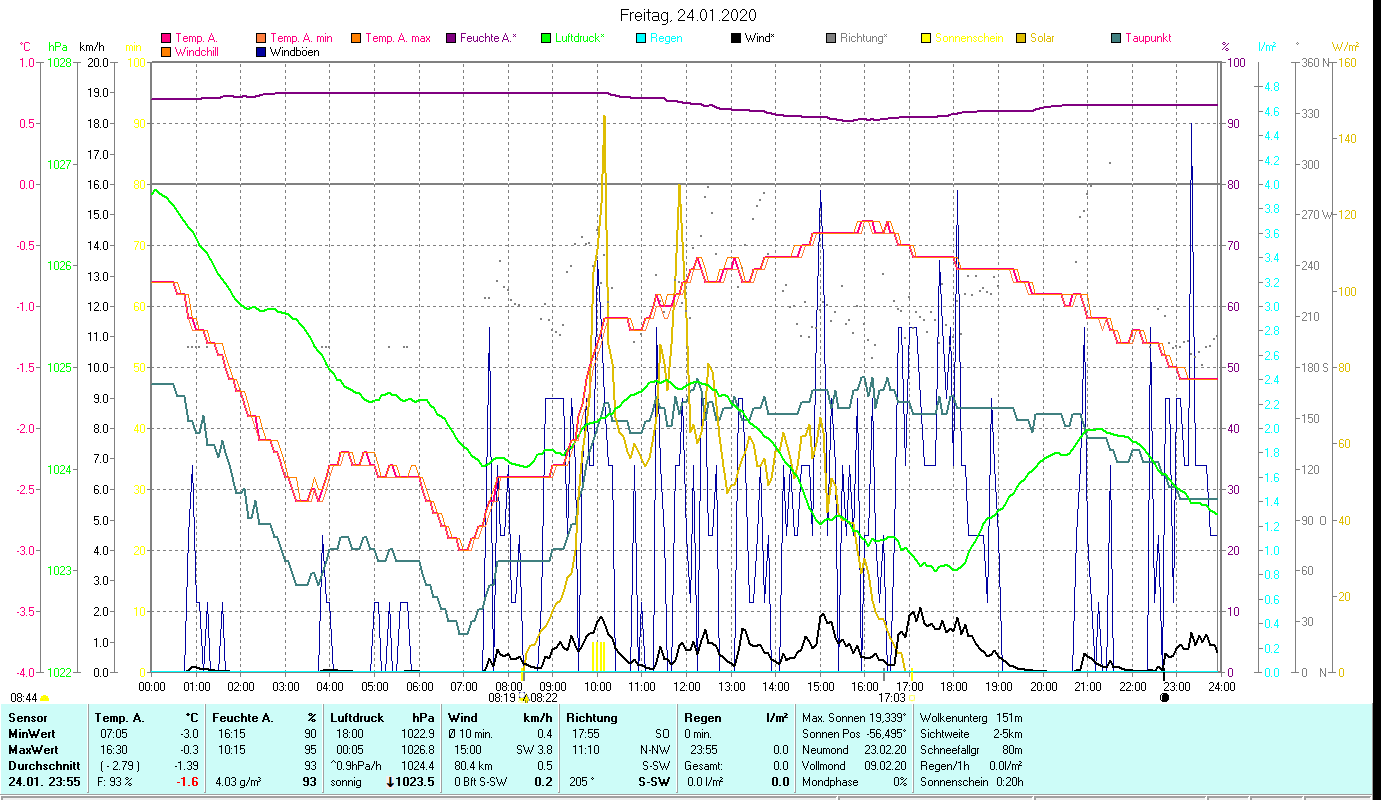Click the green Luftdruck* legend swatch
The height and width of the screenshot is (800, 1381).
coord(546,39)
